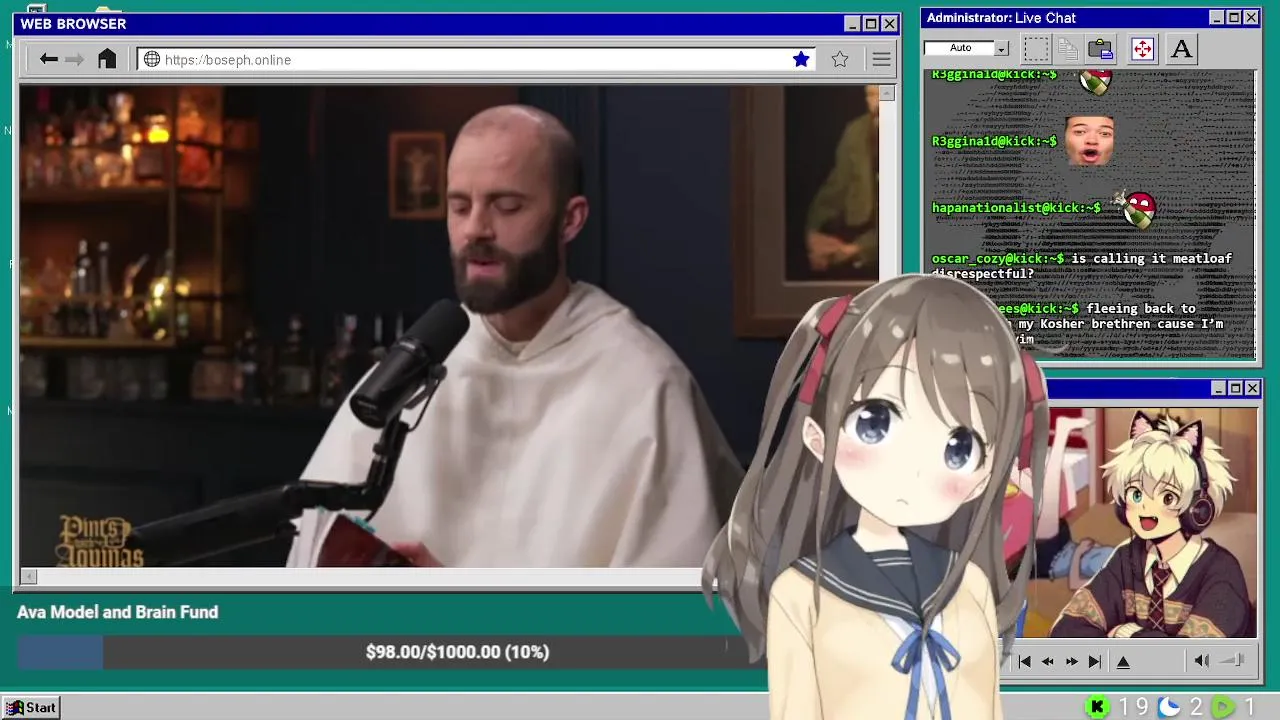Skip to previous track in media player

1024,661
